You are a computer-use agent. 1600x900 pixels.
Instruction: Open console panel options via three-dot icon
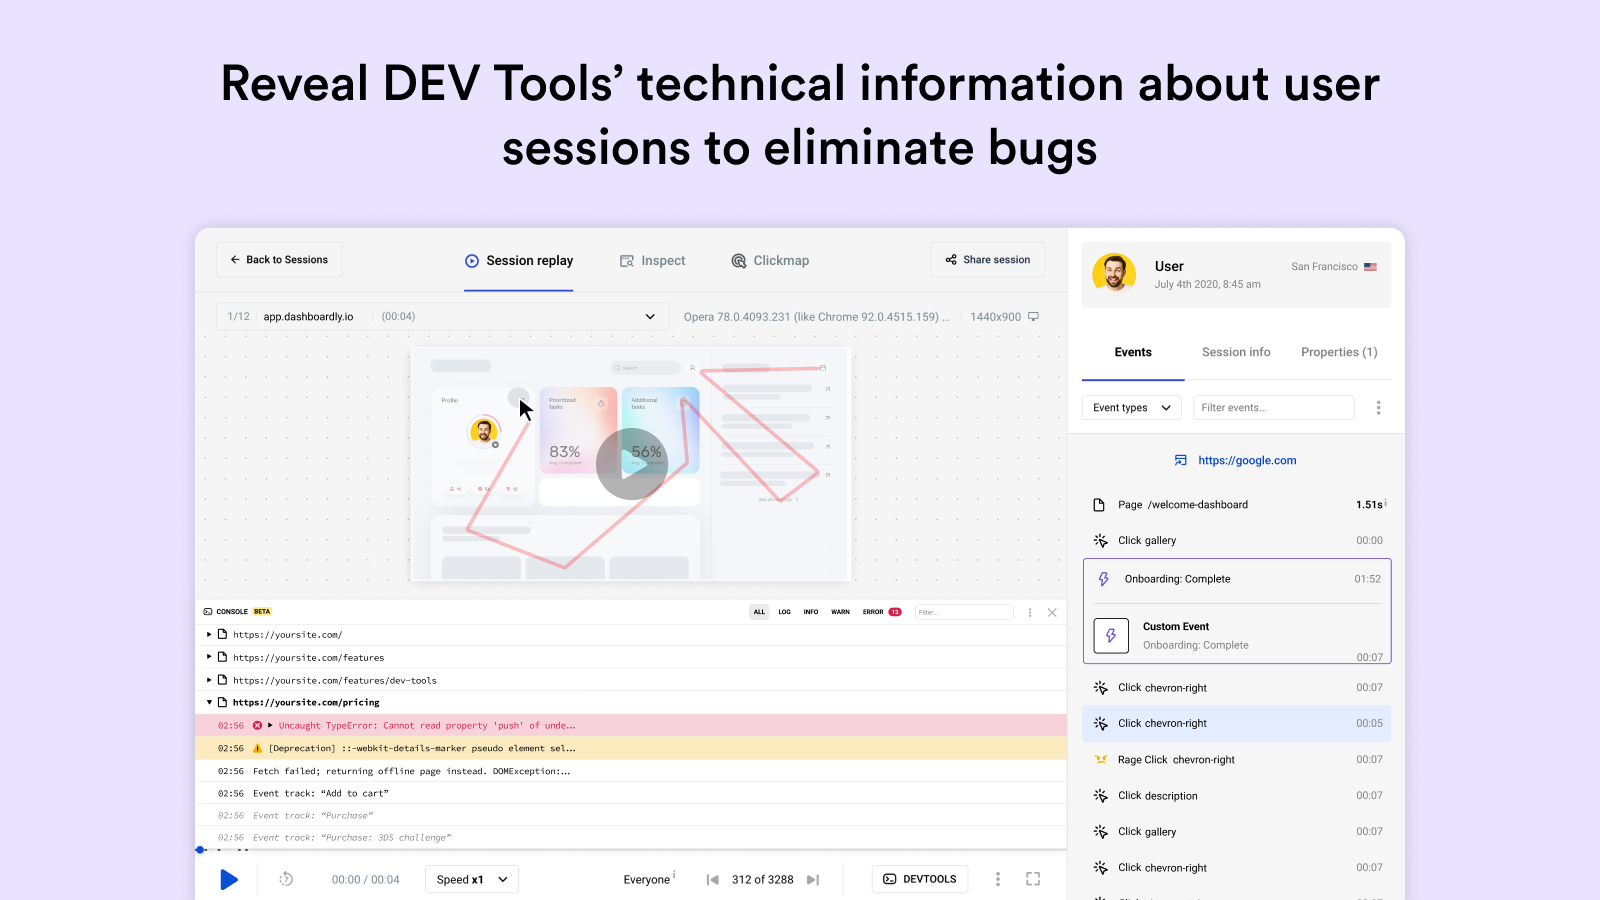tap(1029, 611)
